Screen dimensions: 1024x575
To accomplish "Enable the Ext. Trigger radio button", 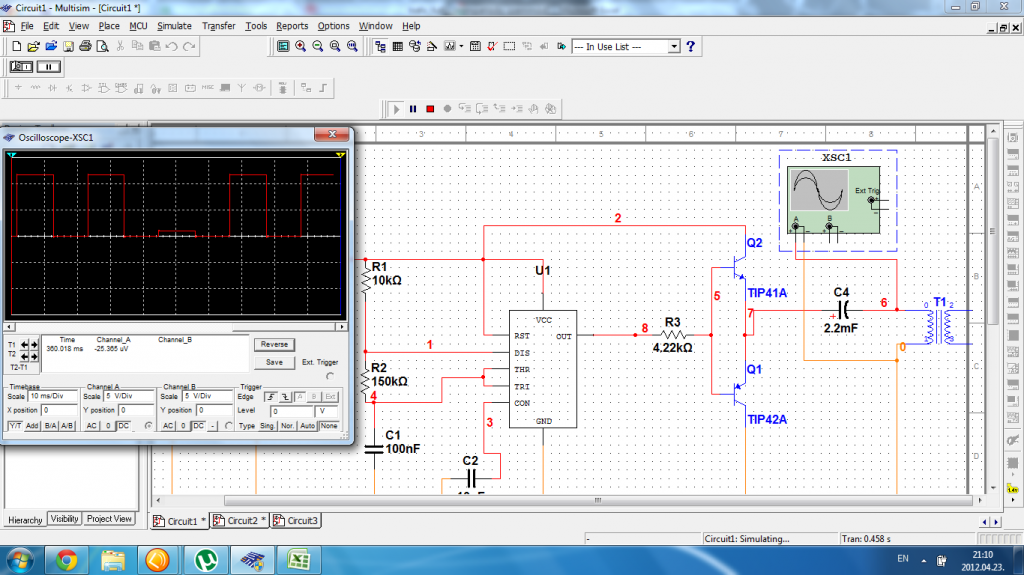I will (x=331, y=375).
